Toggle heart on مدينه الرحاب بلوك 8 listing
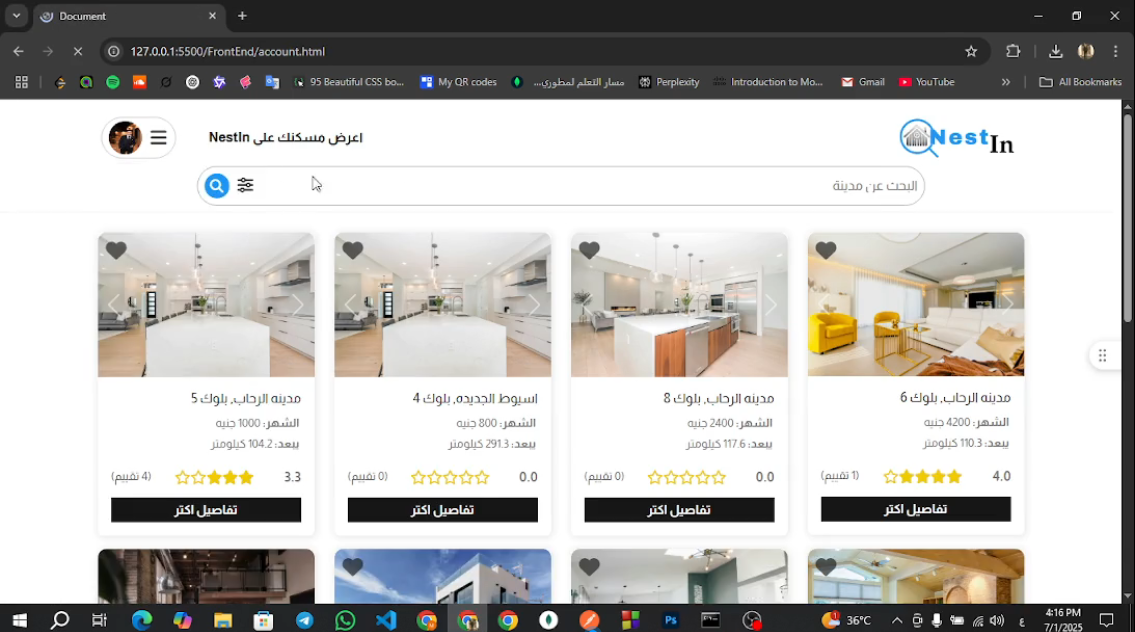The height and width of the screenshot is (632, 1135). click(x=589, y=250)
